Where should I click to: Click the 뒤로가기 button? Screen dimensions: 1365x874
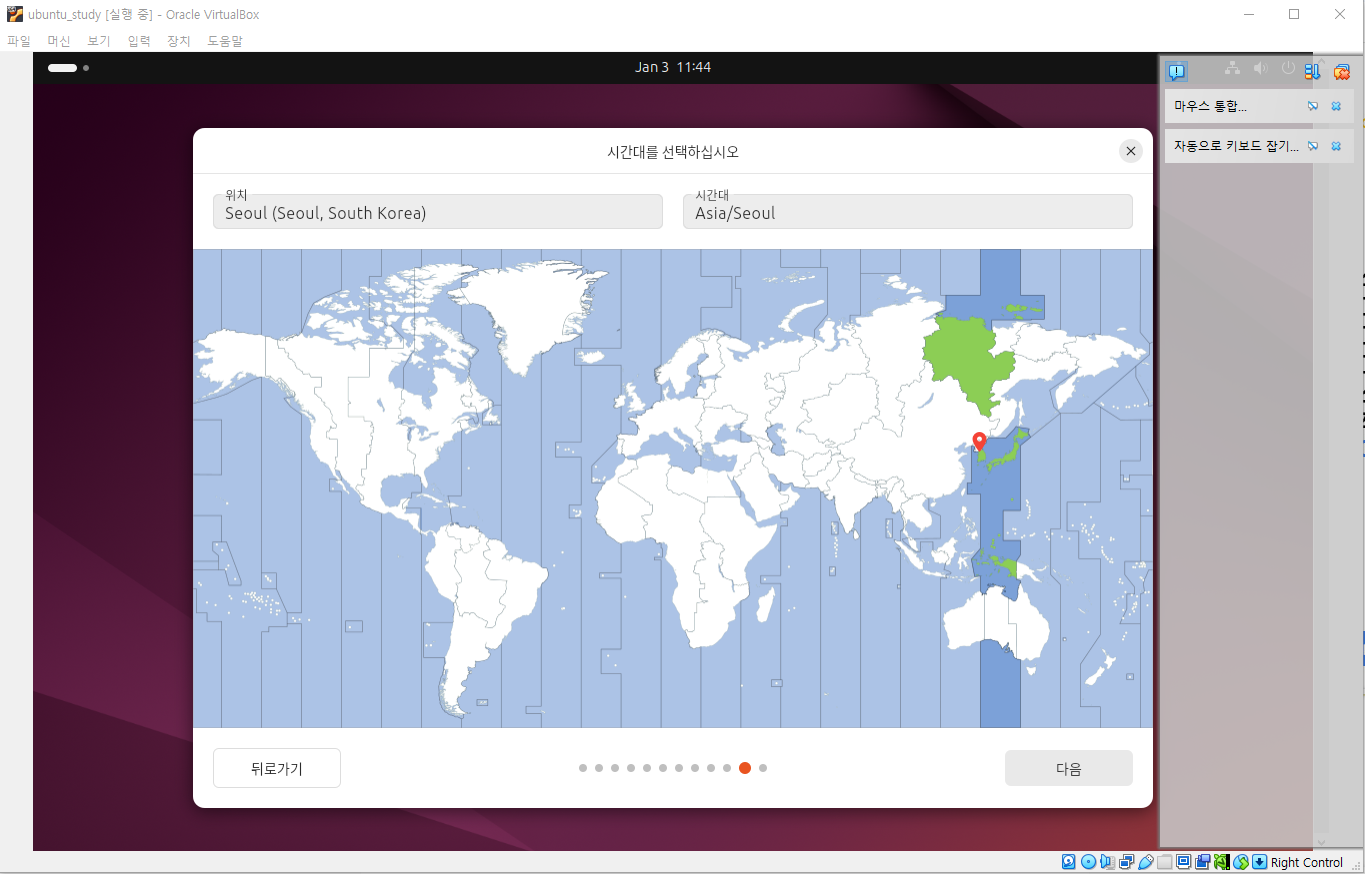(277, 768)
